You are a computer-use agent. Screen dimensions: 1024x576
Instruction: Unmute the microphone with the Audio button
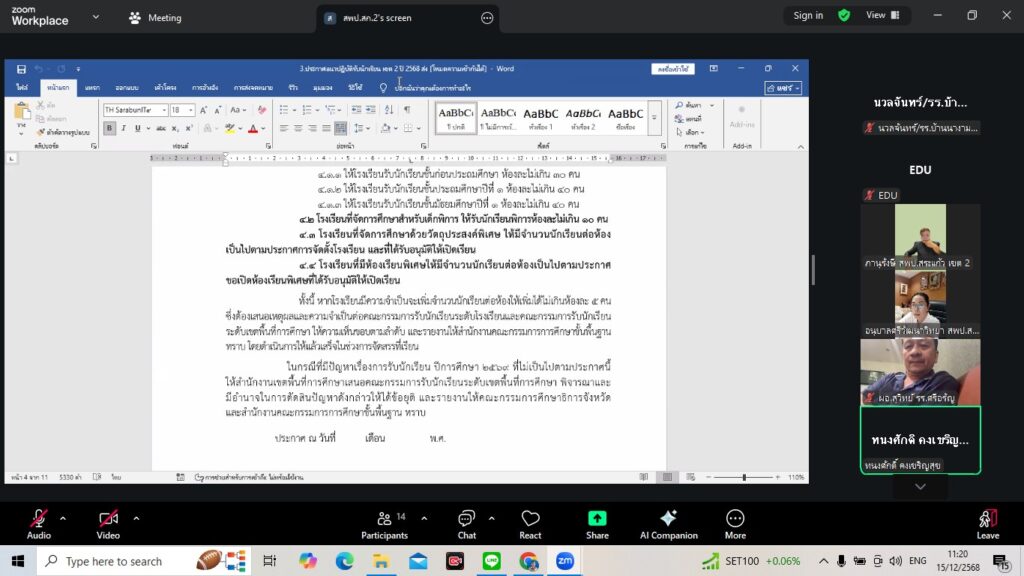38,523
